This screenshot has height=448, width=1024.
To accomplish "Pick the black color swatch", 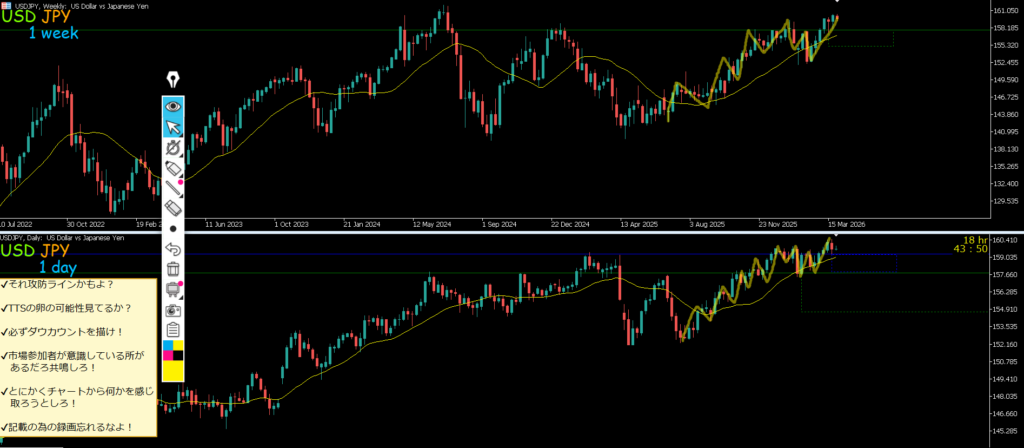I will (x=178, y=355).
